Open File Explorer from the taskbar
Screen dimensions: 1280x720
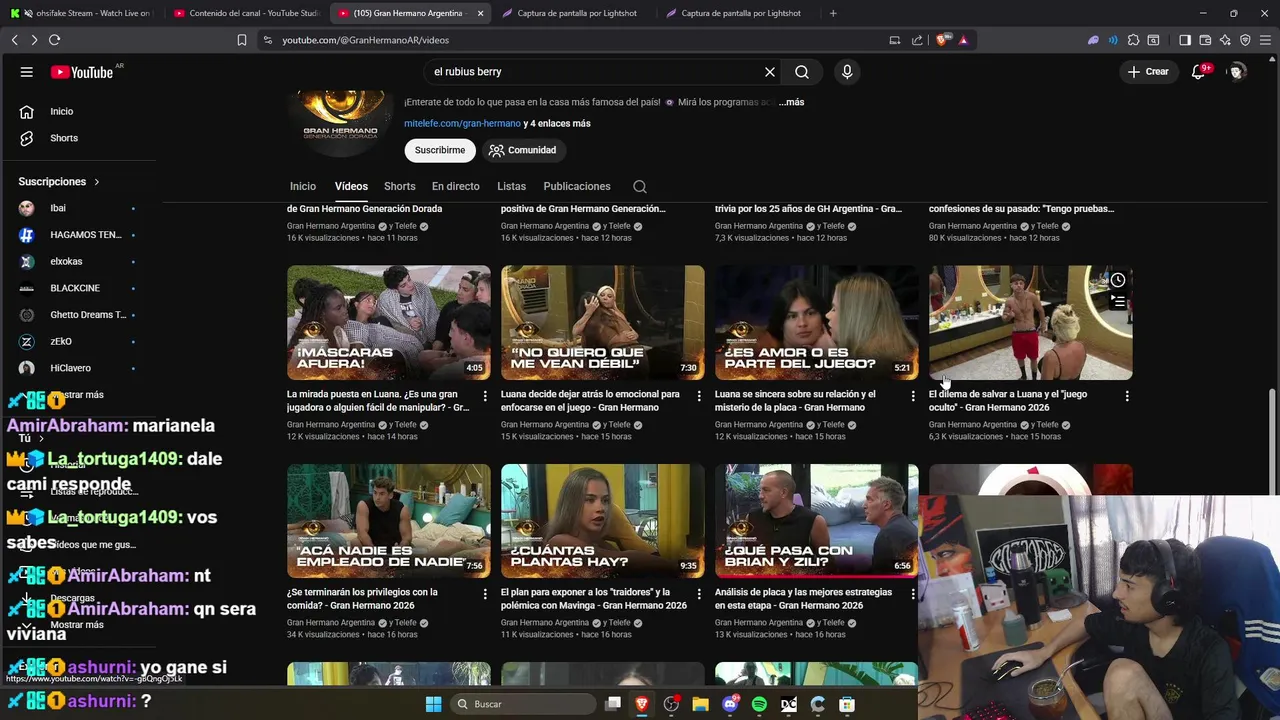(700, 704)
